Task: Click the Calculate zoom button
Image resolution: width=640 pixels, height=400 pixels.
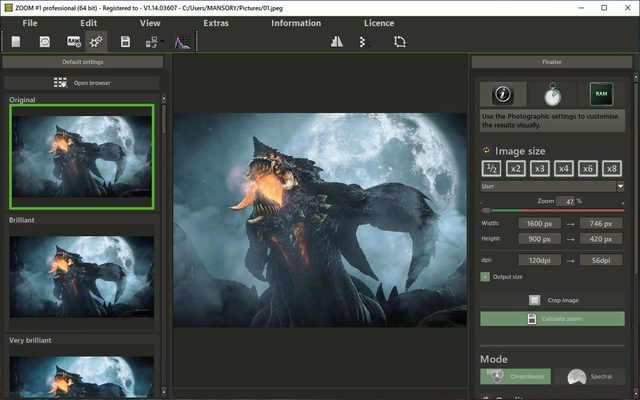Action: pos(552,318)
